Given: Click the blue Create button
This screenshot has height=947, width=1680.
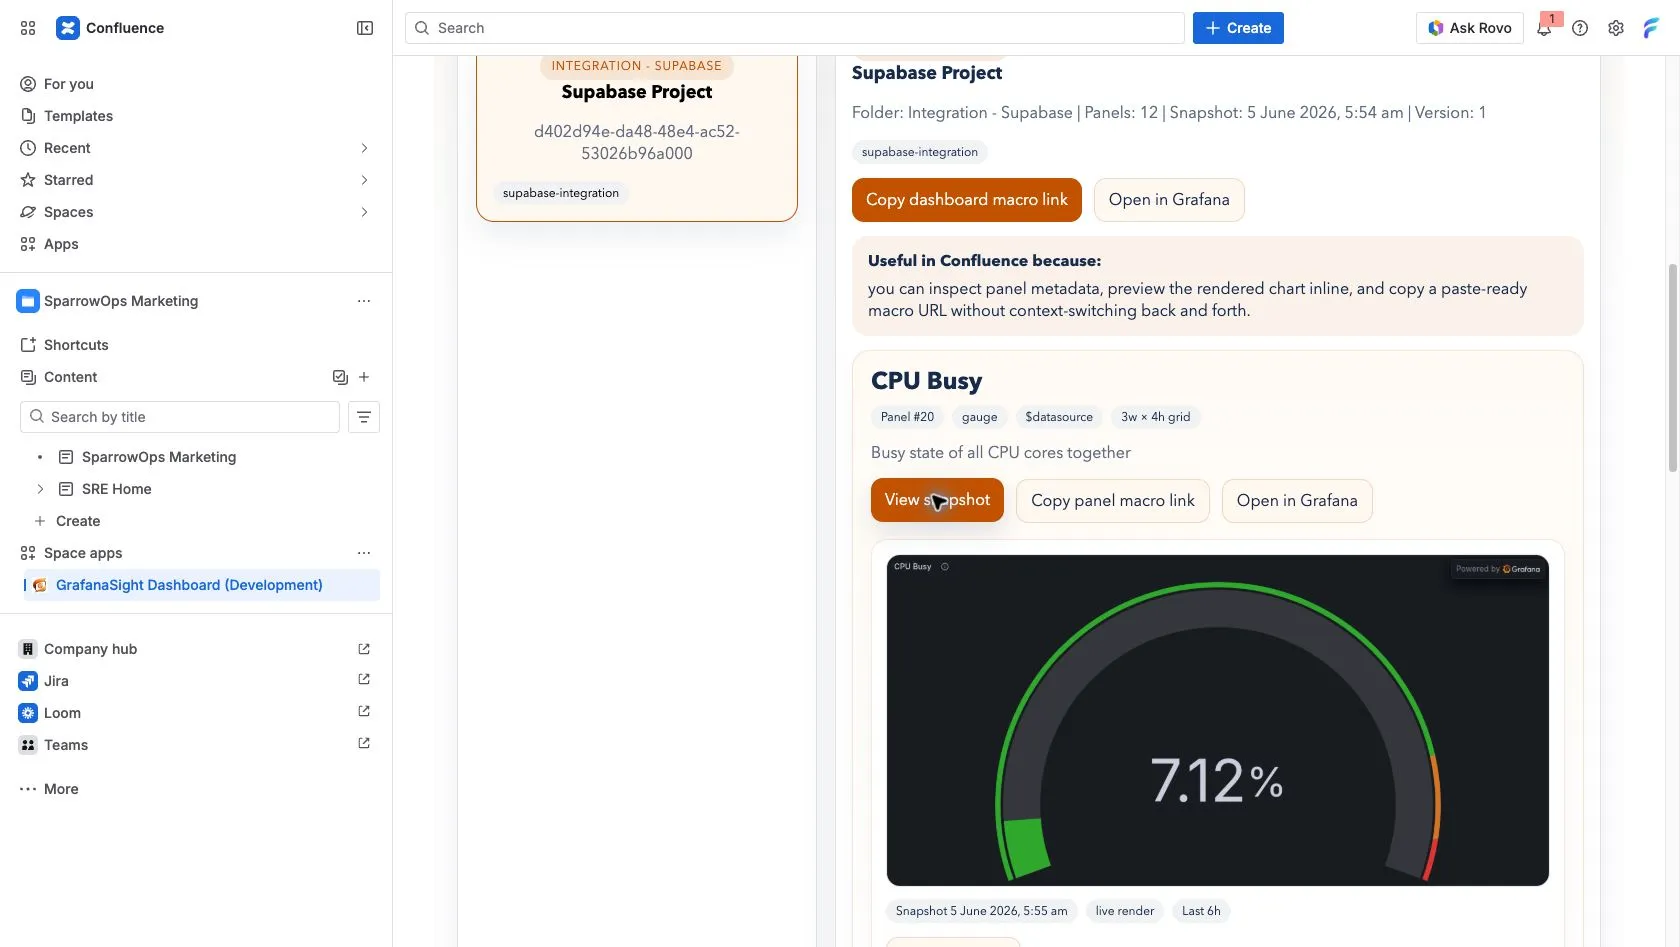Looking at the screenshot, I should pyautogui.click(x=1238, y=28).
